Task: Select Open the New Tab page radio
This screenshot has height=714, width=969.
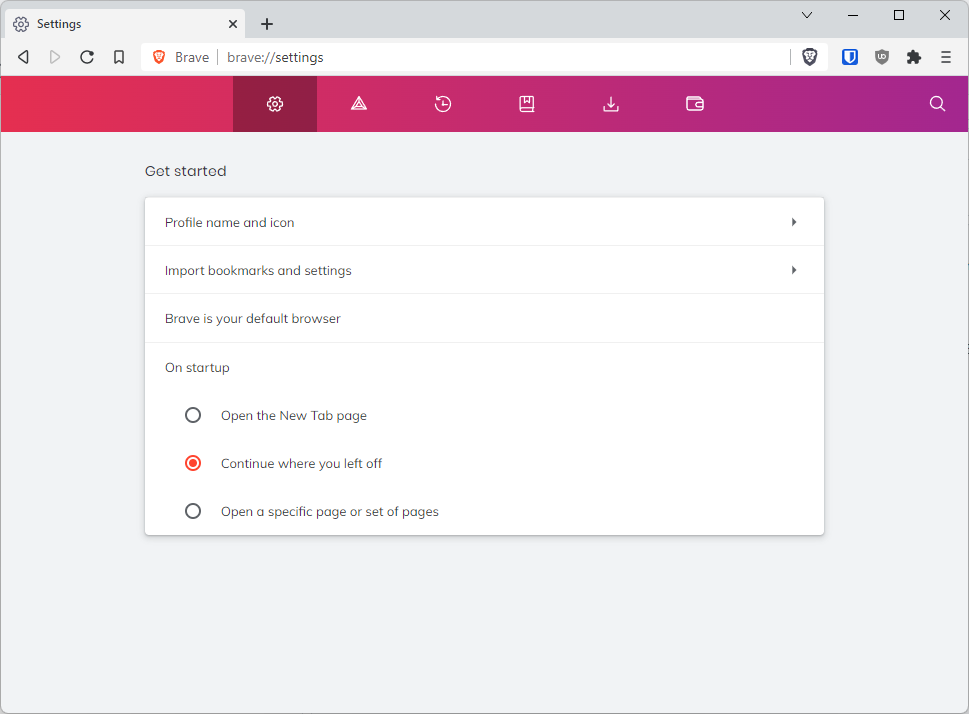Action: point(193,415)
